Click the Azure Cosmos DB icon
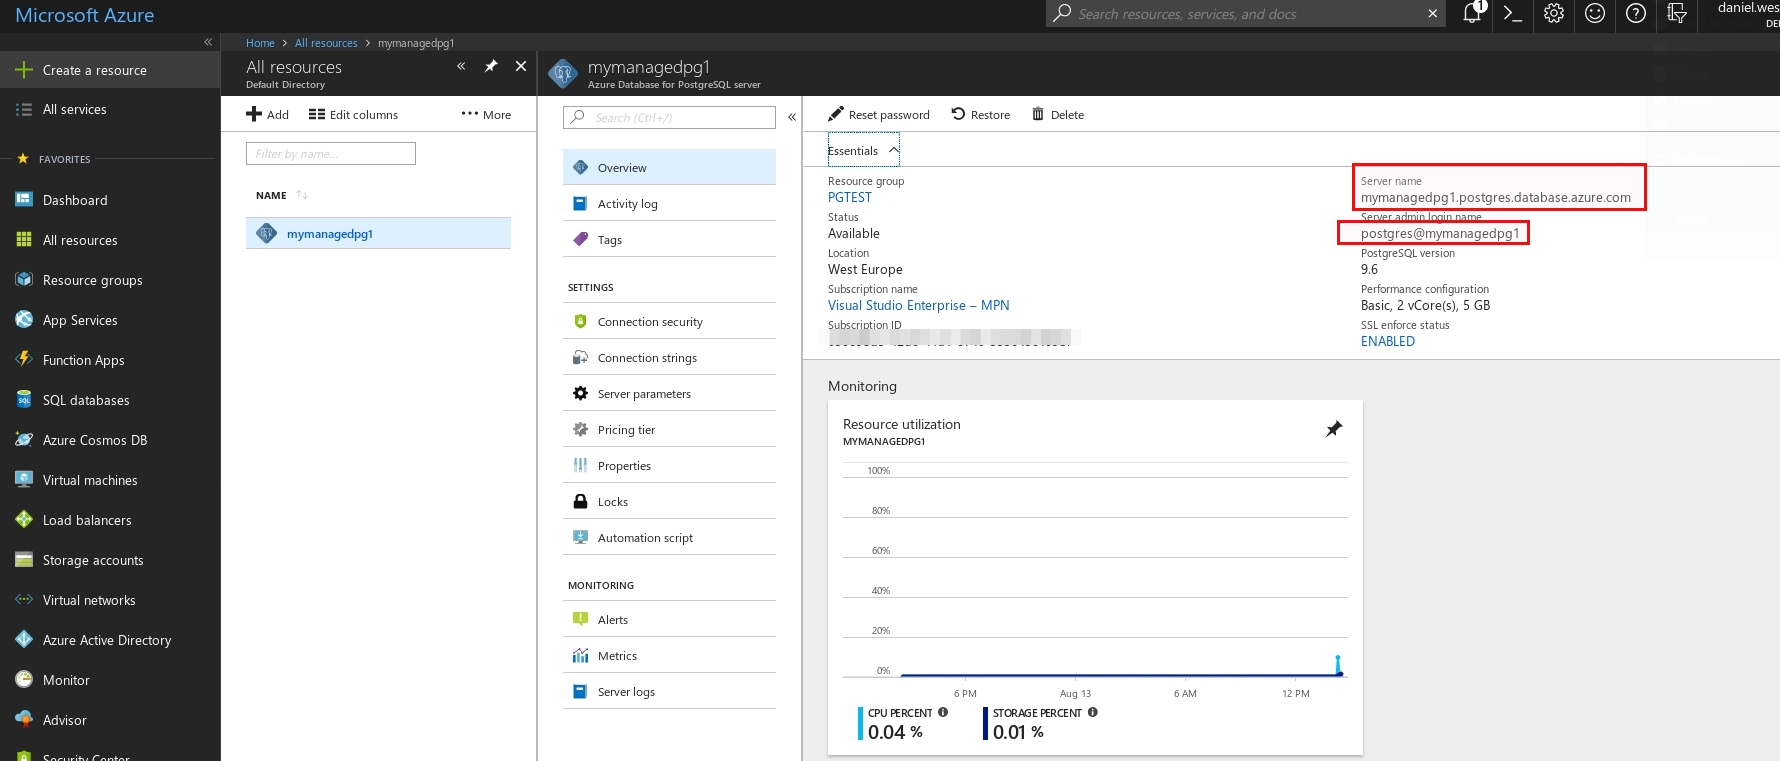The height and width of the screenshot is (761, 1780). pos(24,439)
